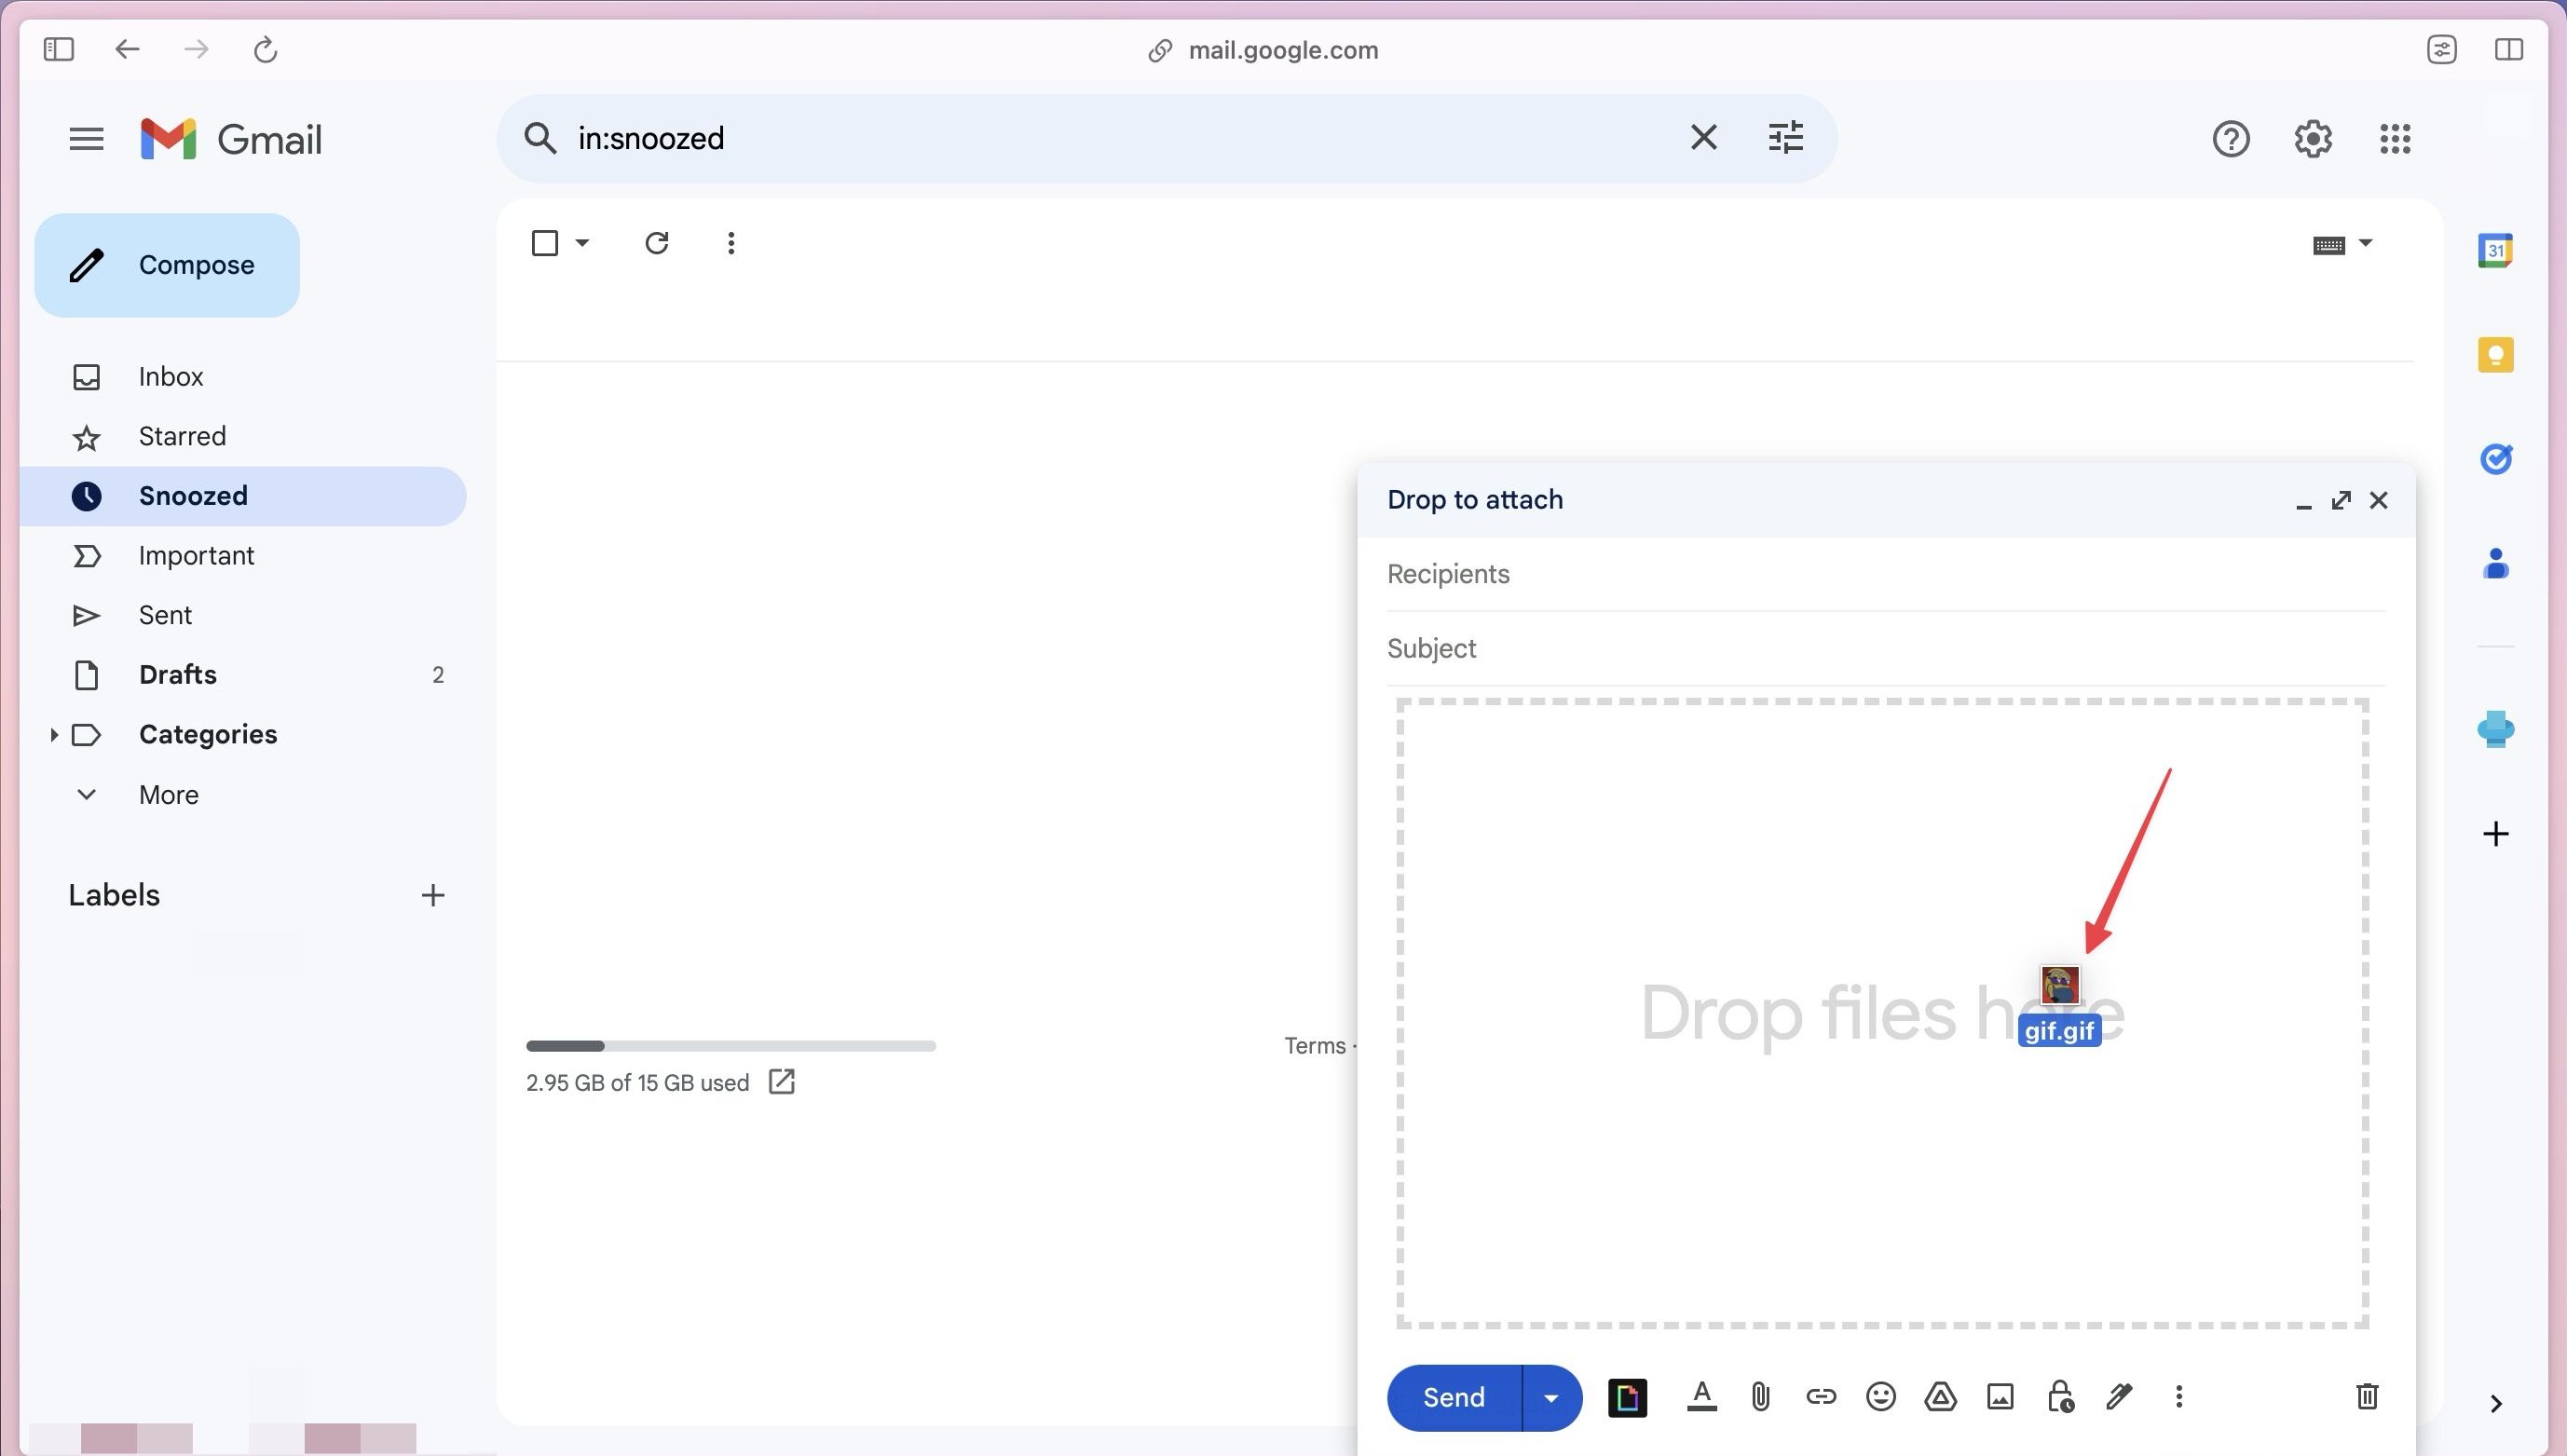Viewport: 2567px width, 1456px height.
Task: Click the Gmail logo
Action: 231,139
